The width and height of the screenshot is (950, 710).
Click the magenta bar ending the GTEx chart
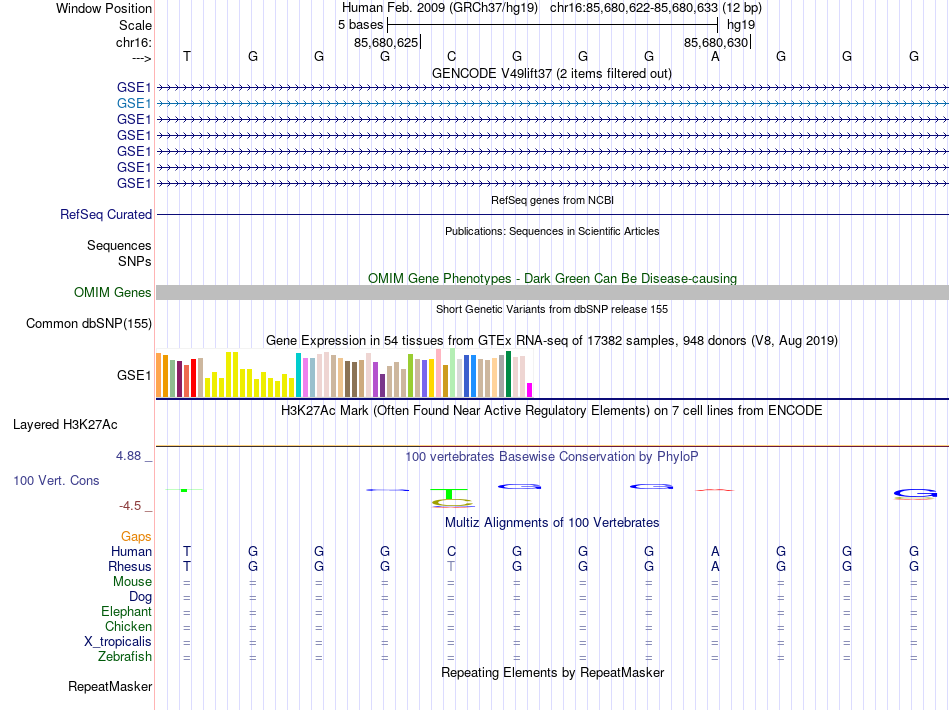(x=530, y=390)
